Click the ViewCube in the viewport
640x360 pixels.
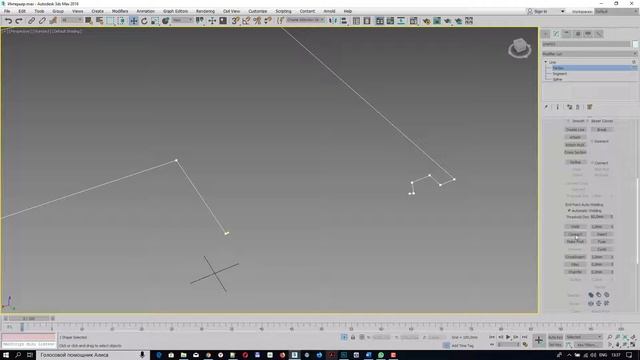click(520, 48)
